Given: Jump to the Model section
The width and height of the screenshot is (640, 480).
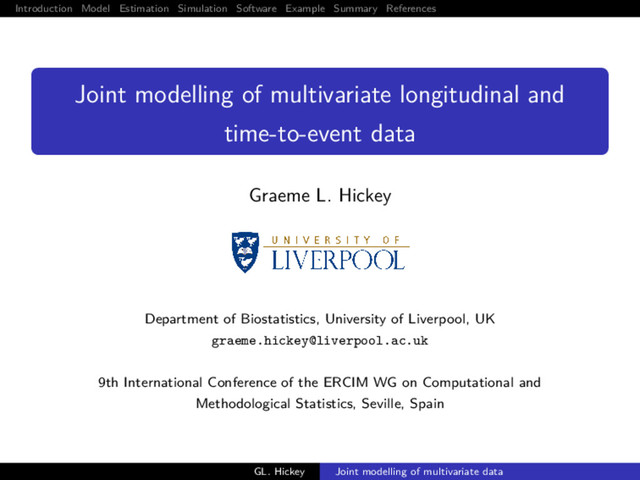Looking at the screenshot, I should coord(96,8).
